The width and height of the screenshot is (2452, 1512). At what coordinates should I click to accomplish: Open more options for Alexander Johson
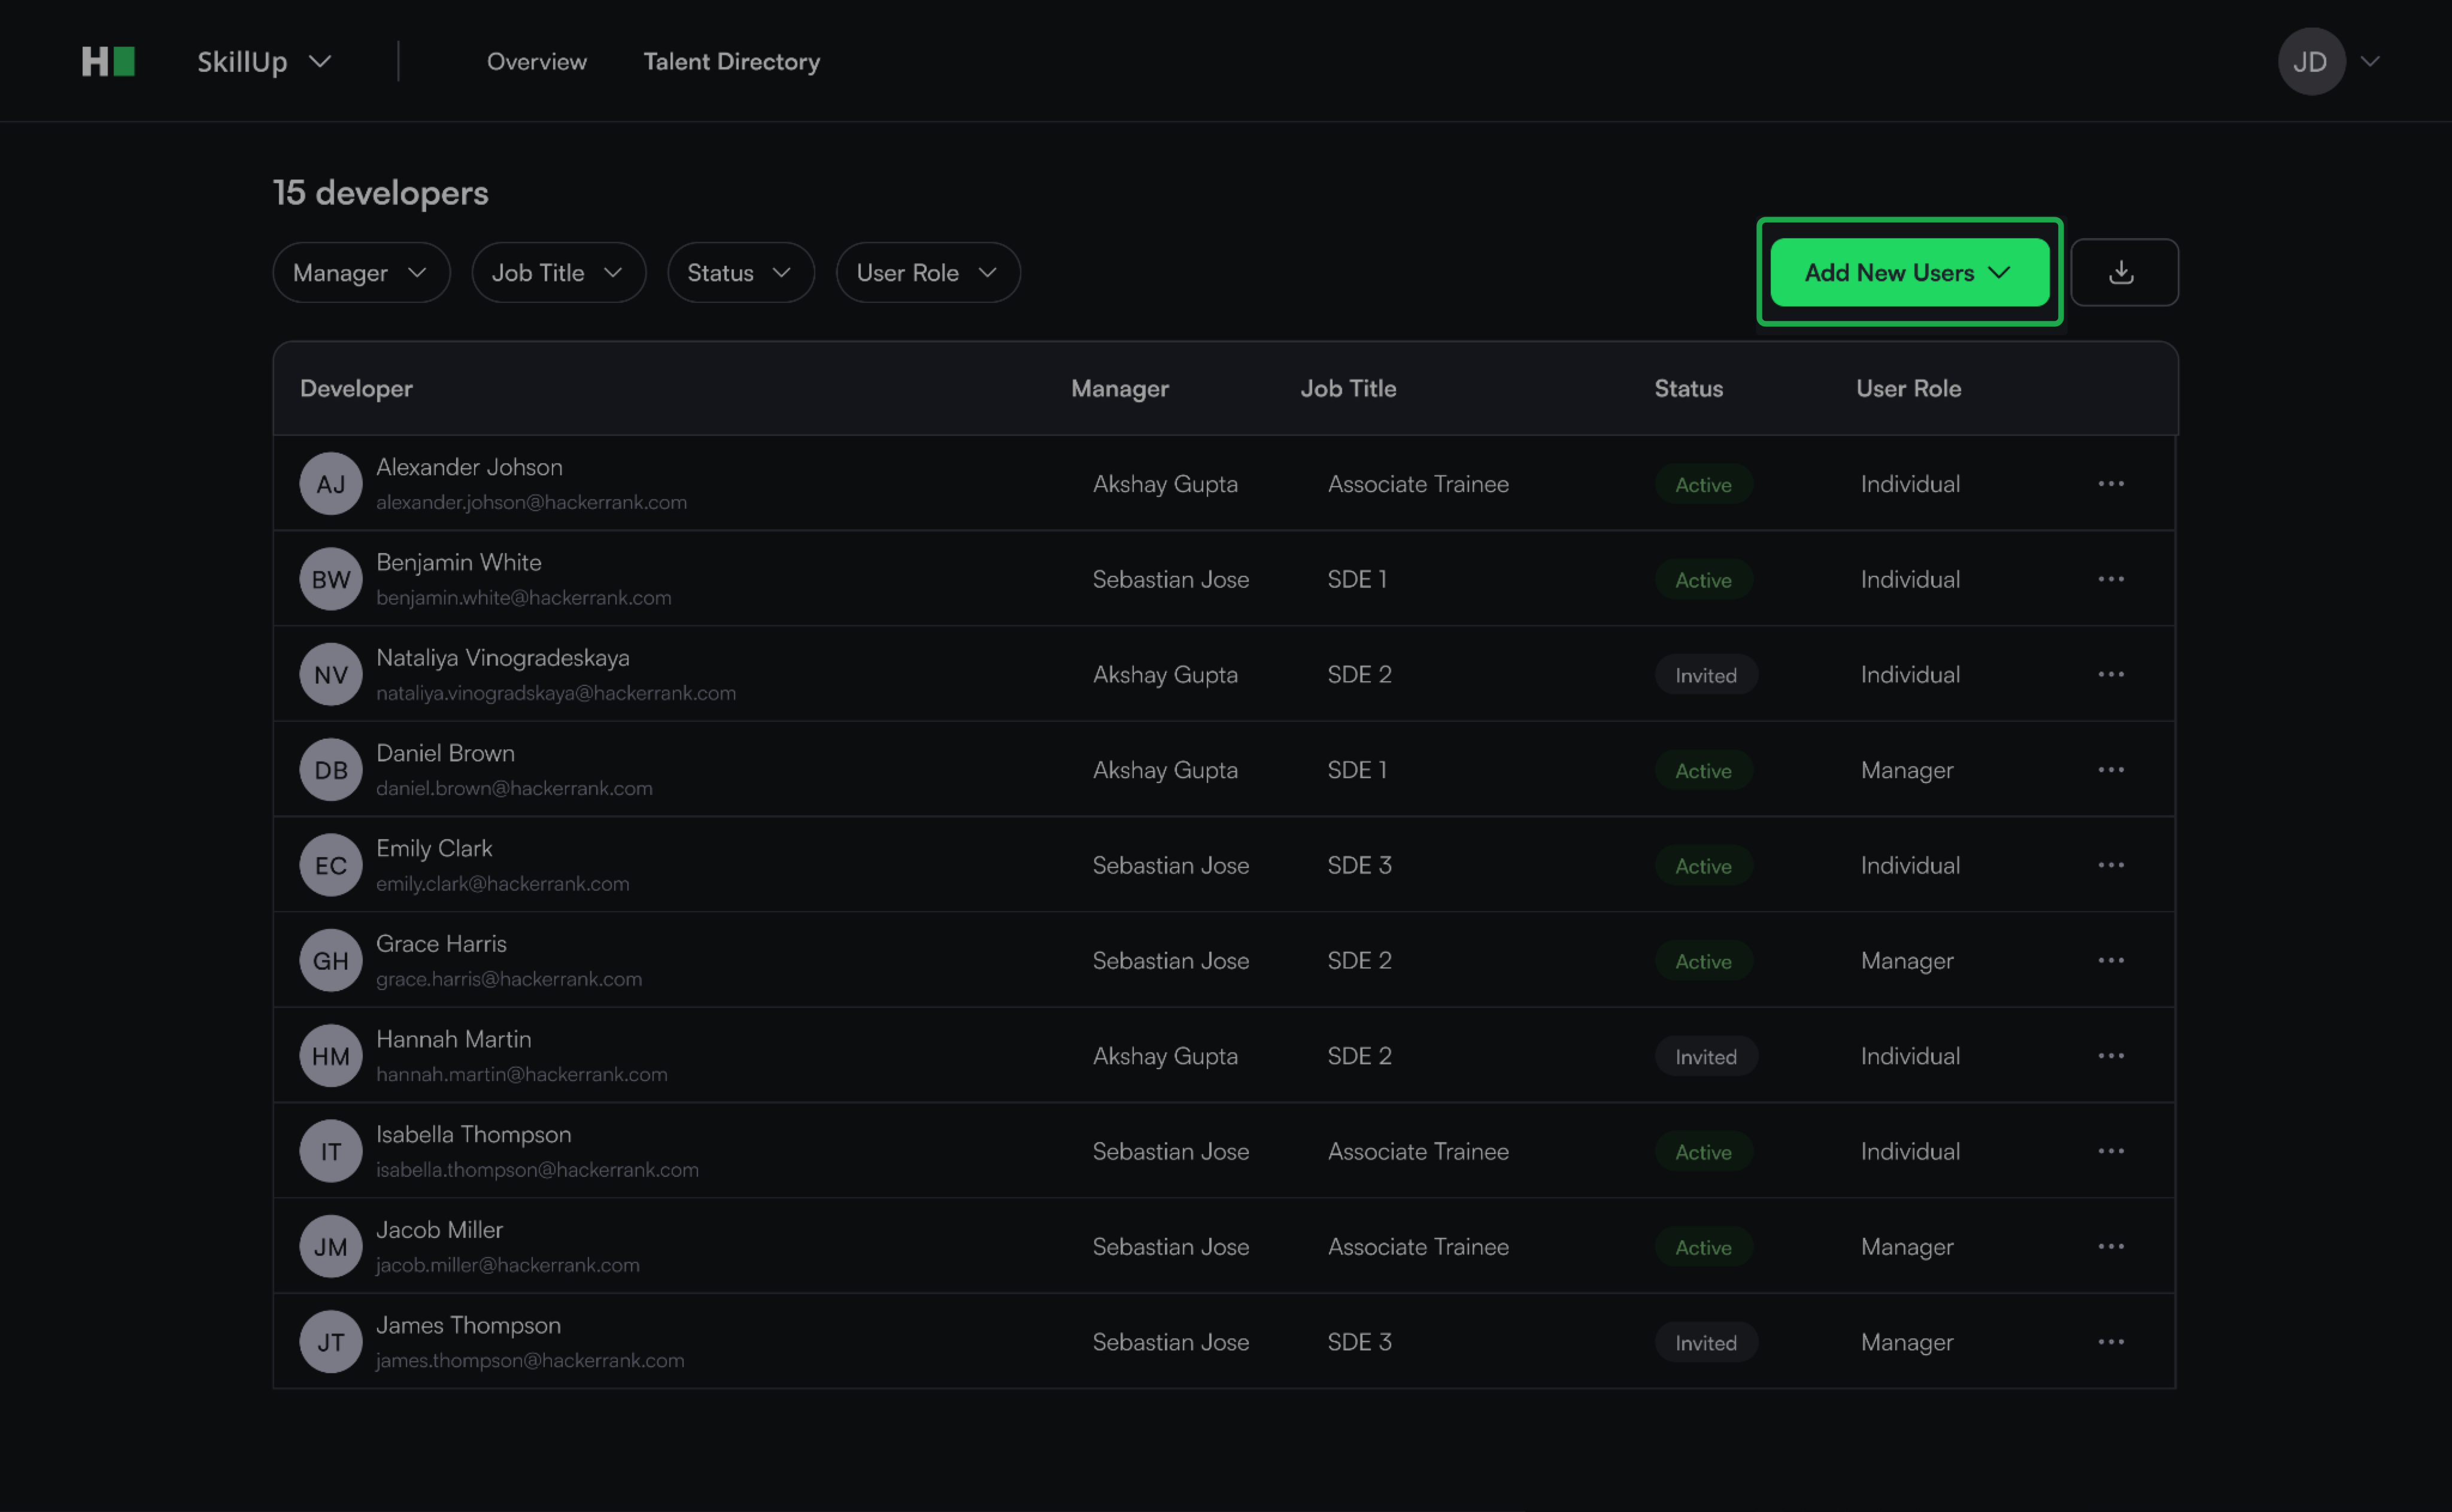pos(2110,484)
